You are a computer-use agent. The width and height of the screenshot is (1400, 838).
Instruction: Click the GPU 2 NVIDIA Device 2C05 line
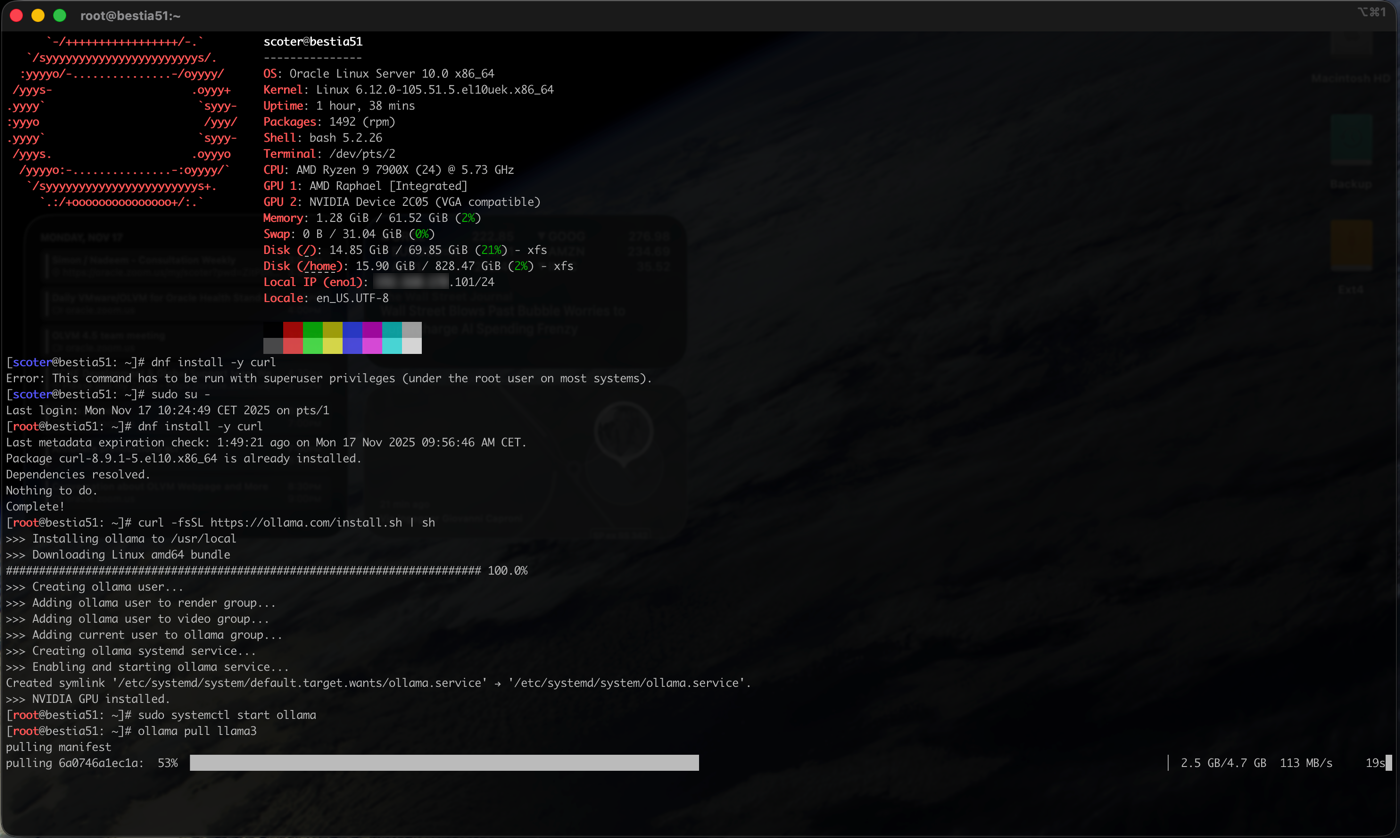(402, 202)
